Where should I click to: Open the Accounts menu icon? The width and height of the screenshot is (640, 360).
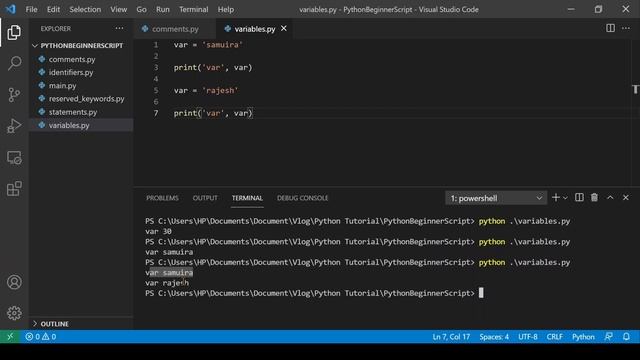[x=14, y=282]
